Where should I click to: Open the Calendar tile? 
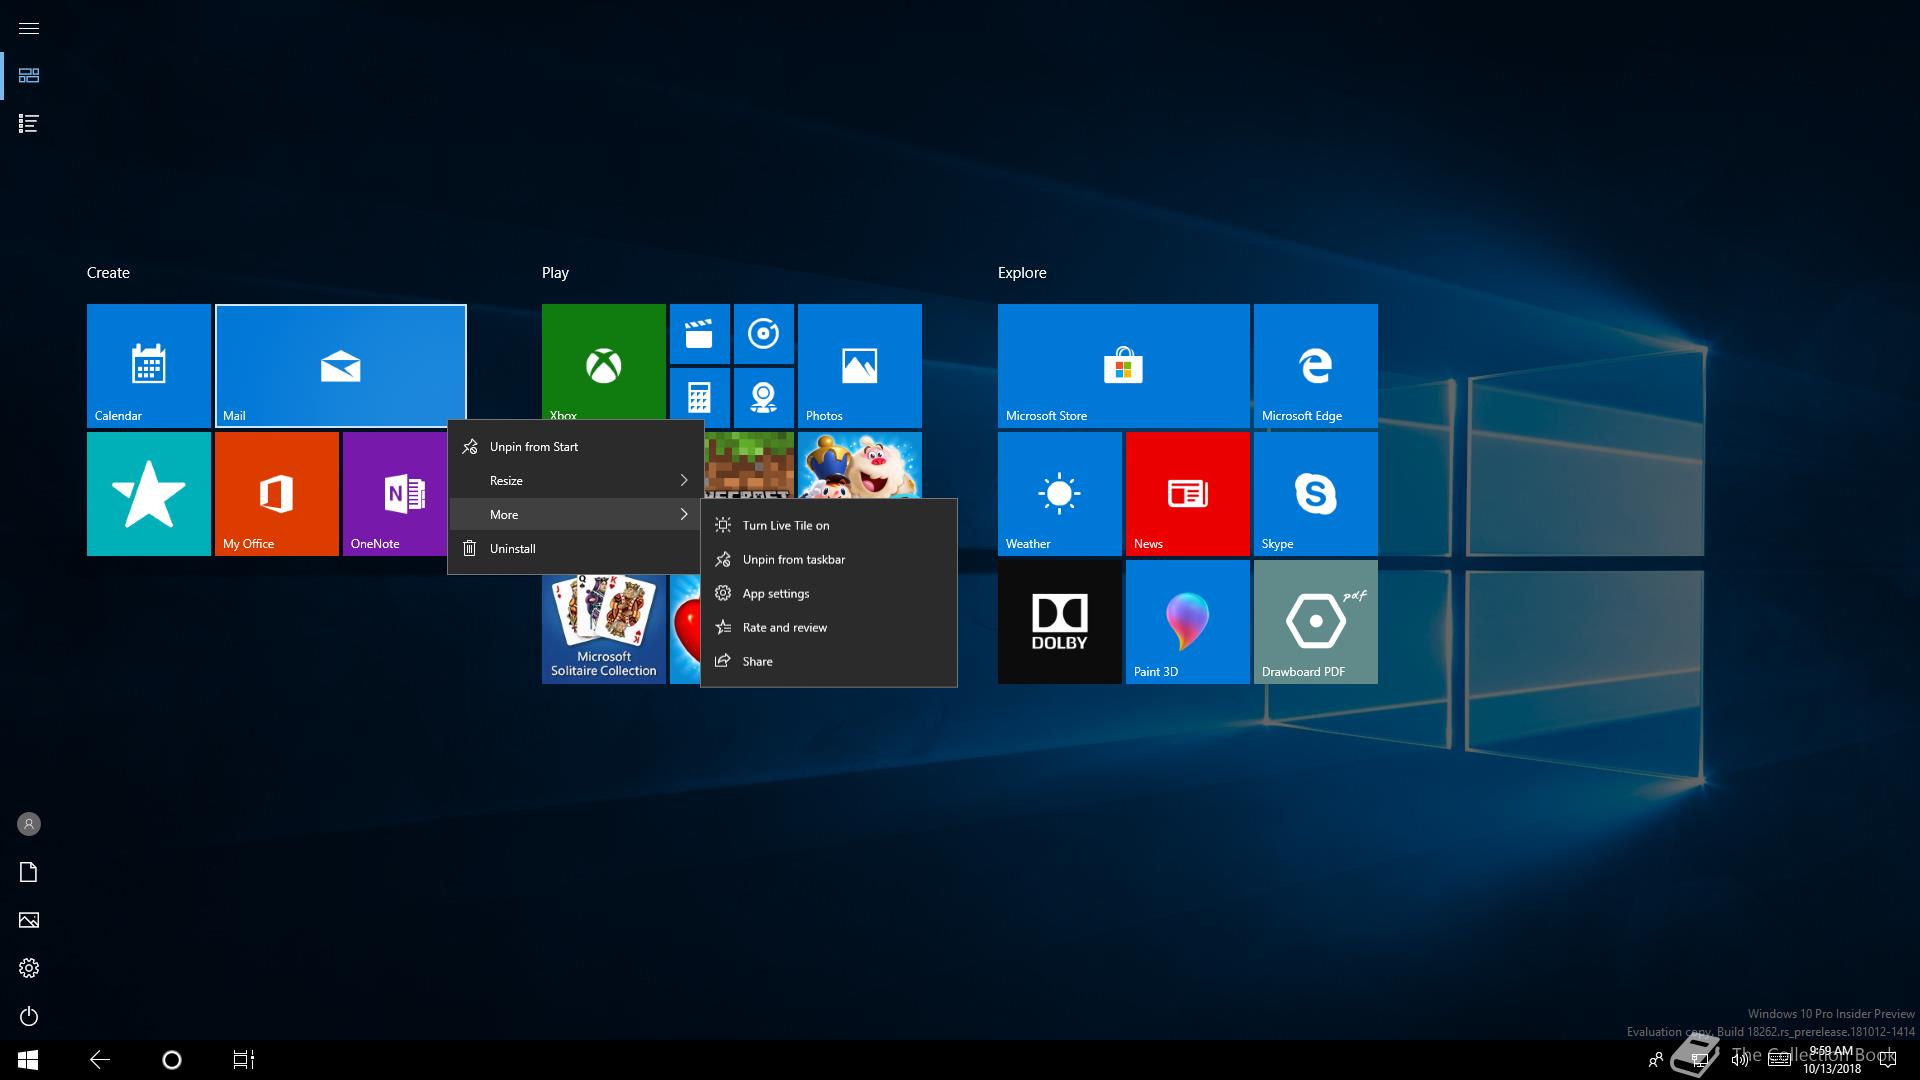[148, 366]
